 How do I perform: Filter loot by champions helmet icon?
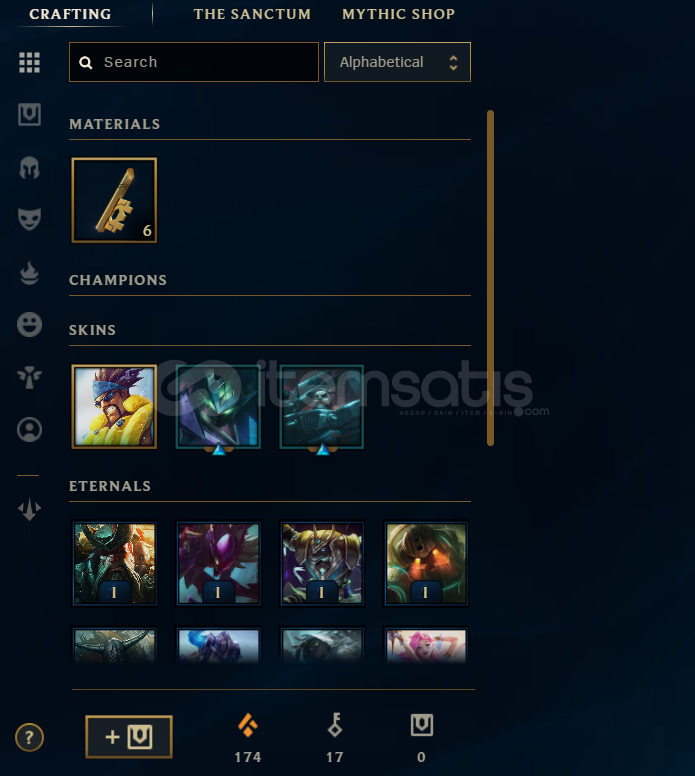[x=29, y=168]
